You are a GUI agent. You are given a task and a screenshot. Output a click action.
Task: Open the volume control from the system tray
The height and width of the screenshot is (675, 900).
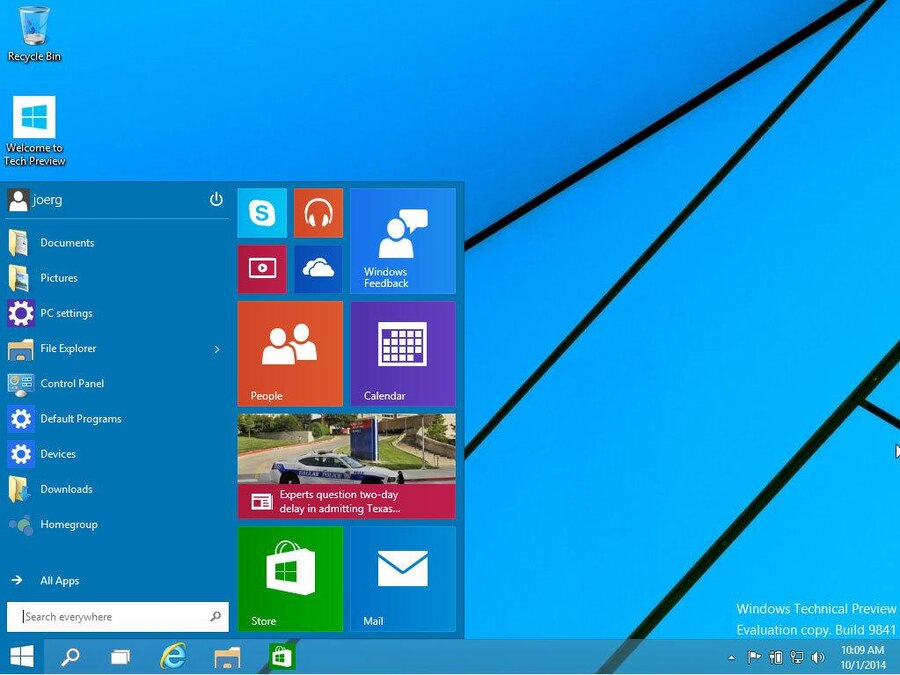tap(819, 657)
